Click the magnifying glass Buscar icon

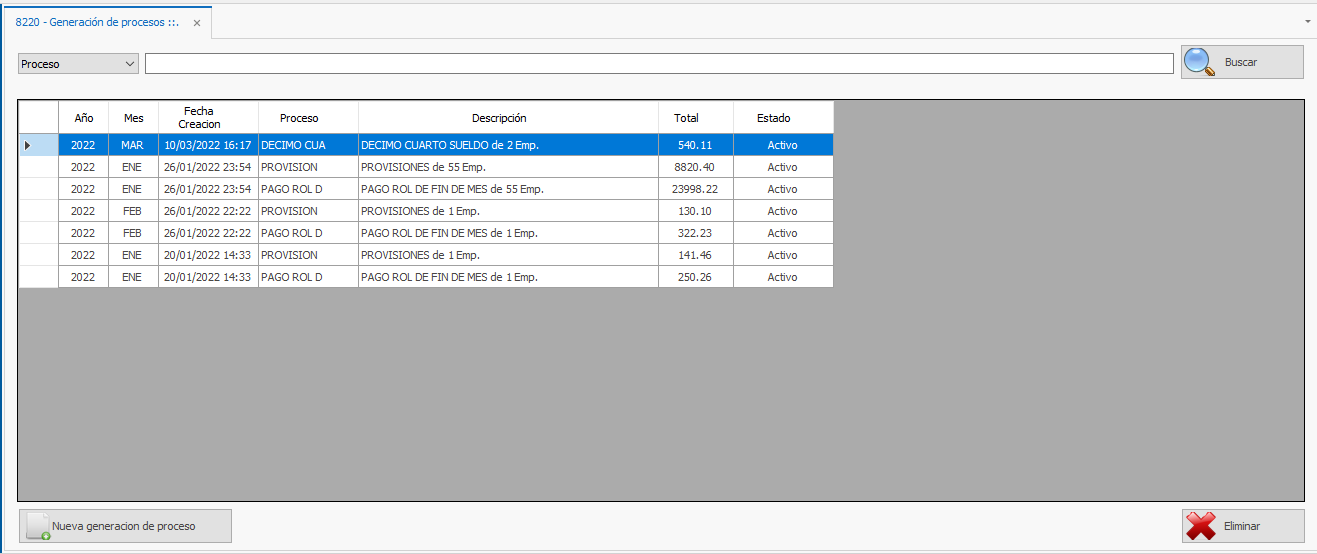[1200, 62]
